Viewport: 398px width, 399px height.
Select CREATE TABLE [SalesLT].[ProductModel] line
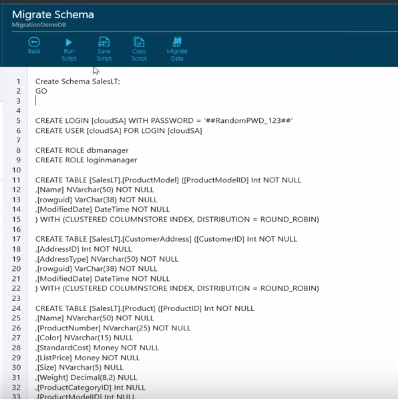(168, 180)
